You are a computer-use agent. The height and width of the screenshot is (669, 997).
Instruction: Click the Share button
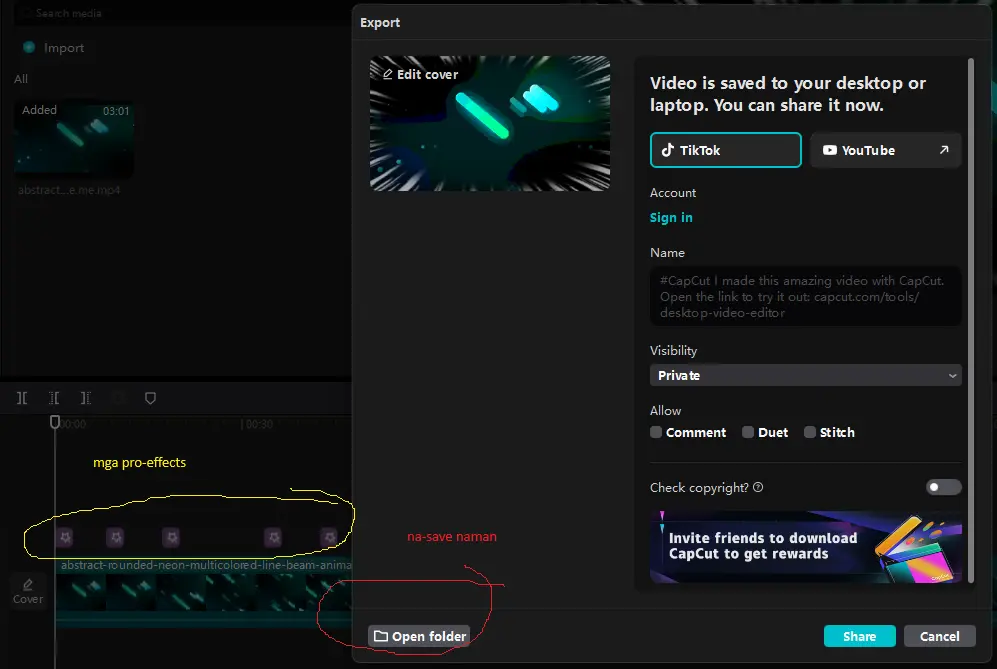coord(860,636)
